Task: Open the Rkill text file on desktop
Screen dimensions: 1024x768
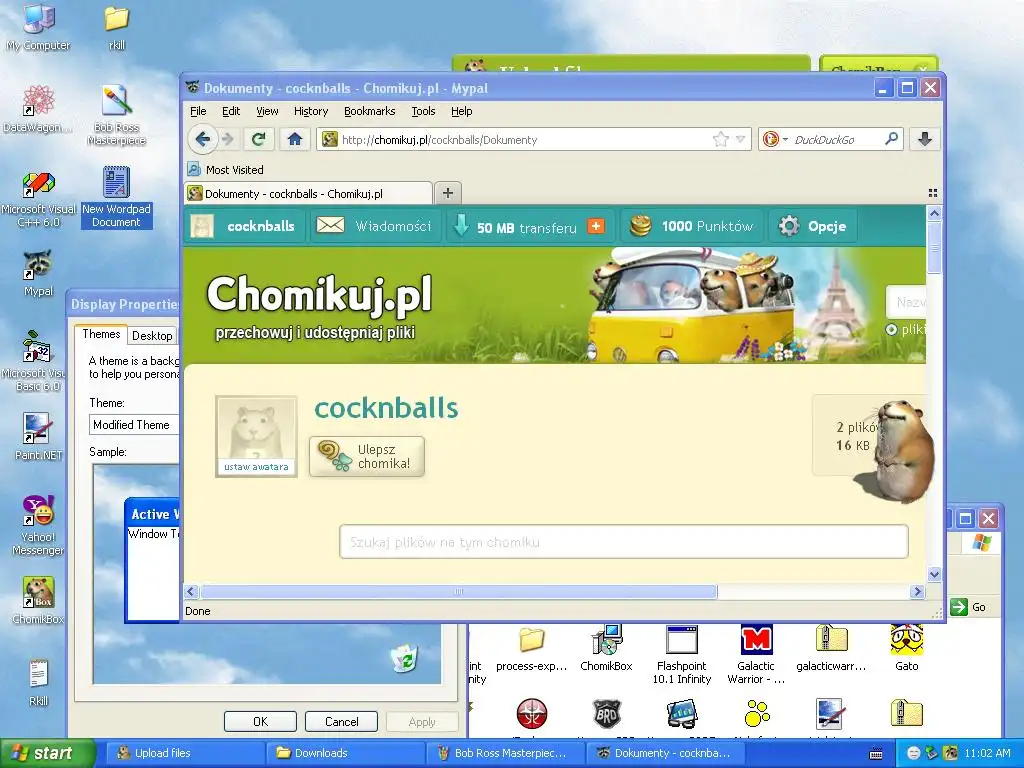Action: [38, 683]
